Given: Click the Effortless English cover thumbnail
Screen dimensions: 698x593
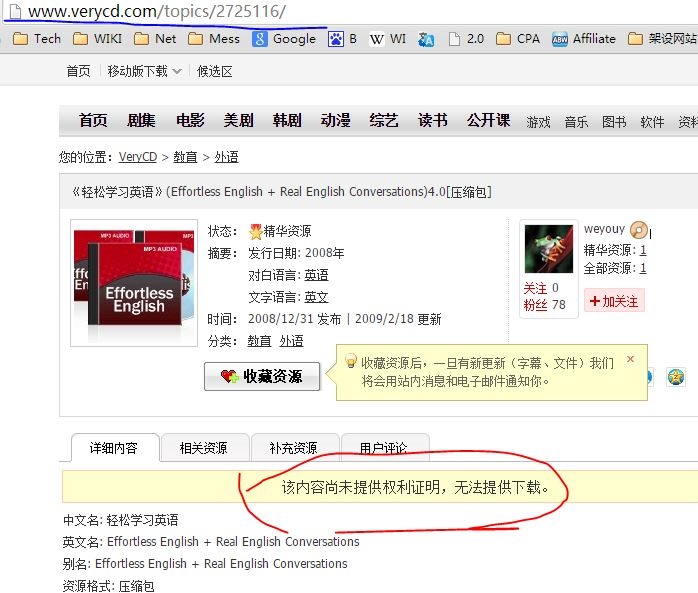Looking at the screenshot, I should pos(134,283).
